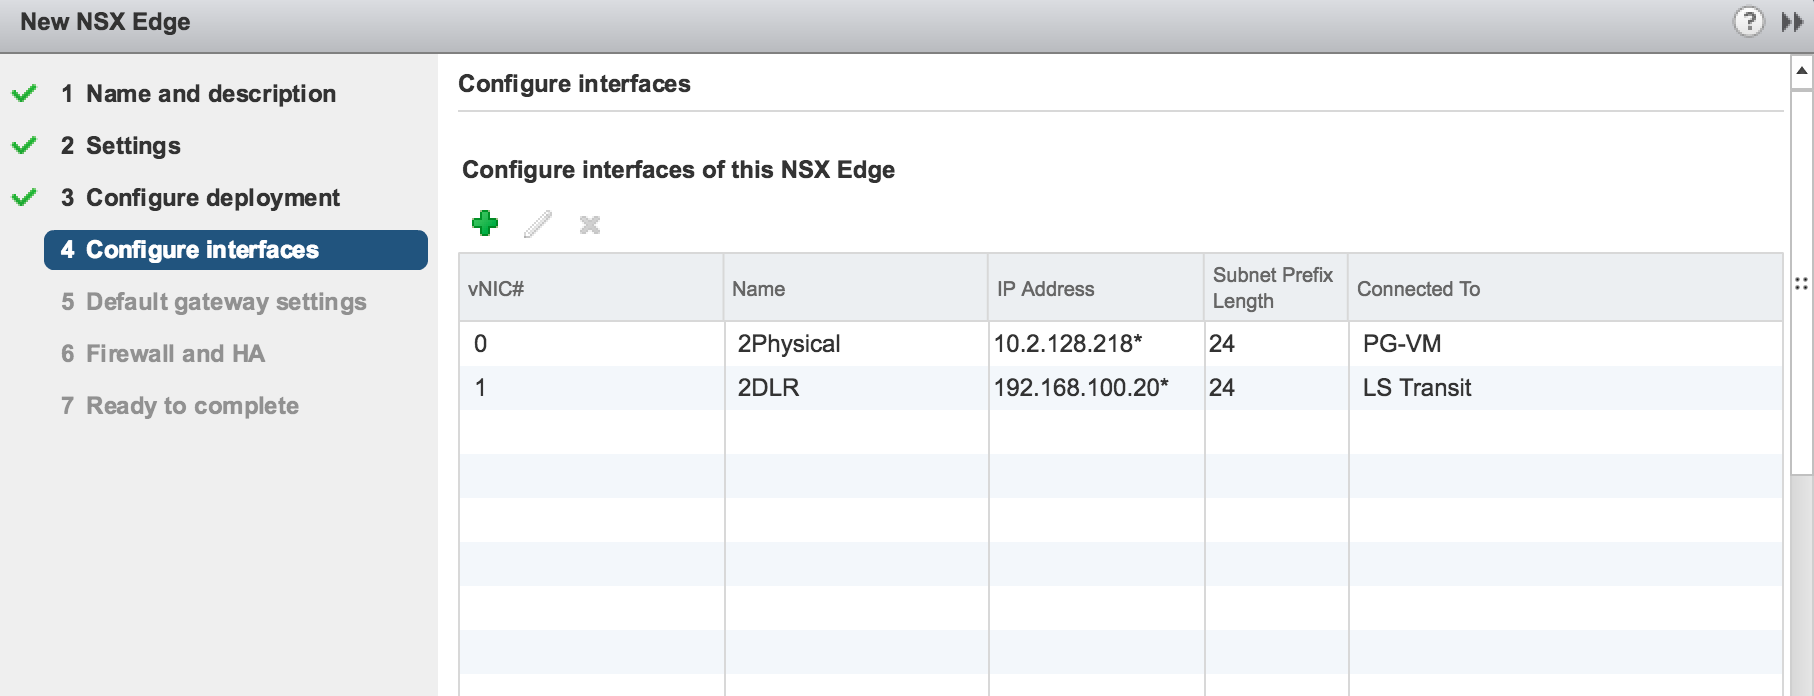Open step 3 Configure deployment

[200, 198]
